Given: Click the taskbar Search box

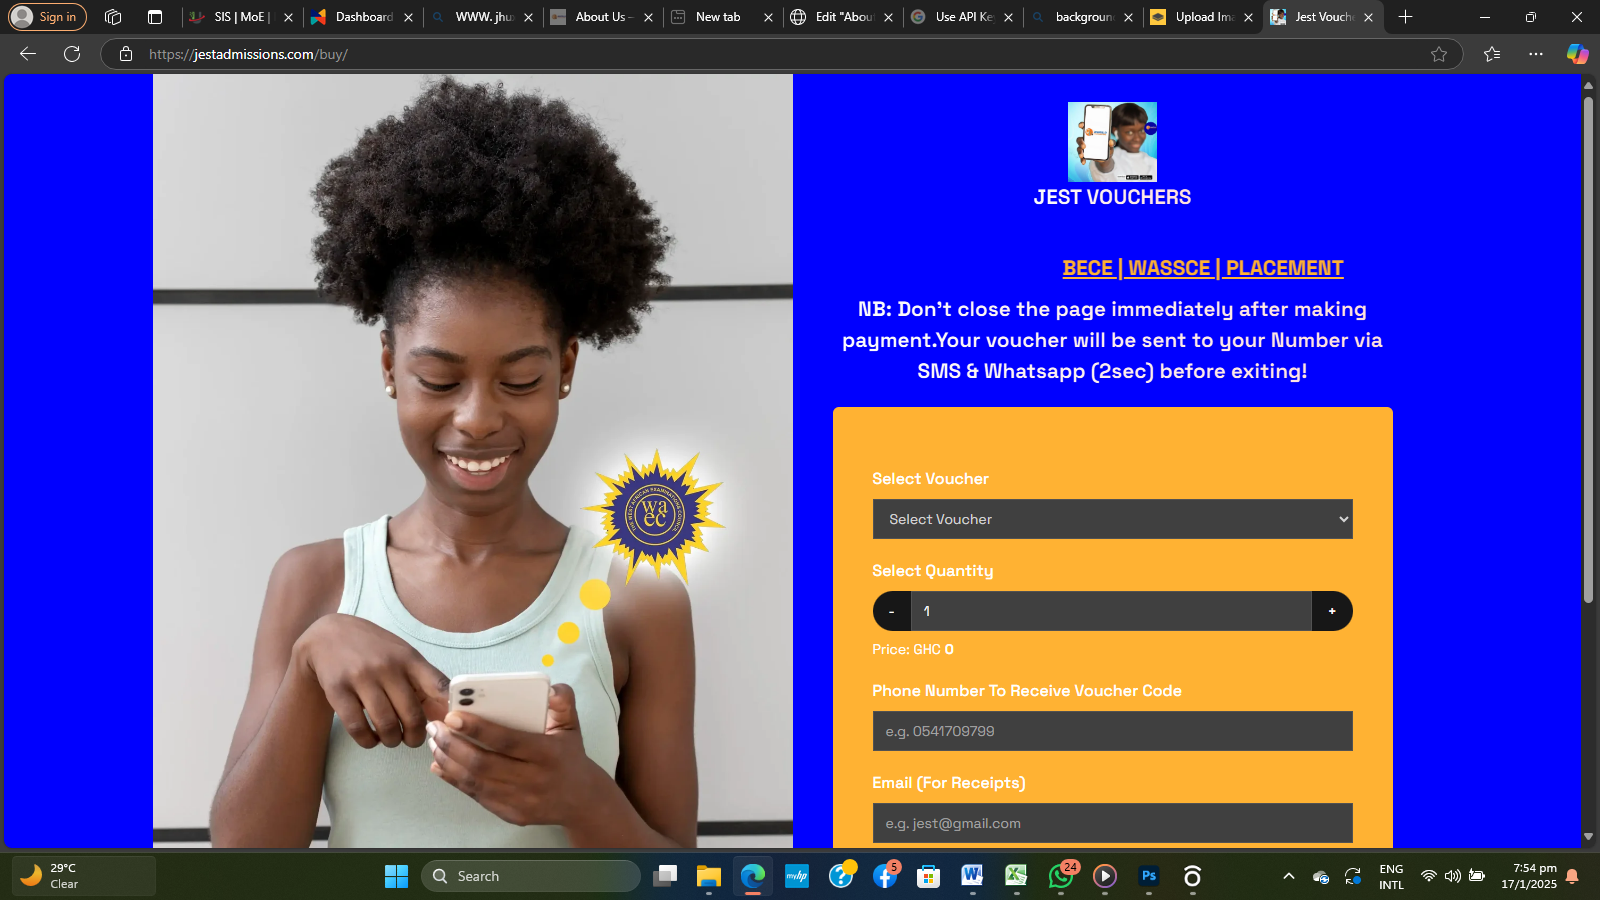Looking at the screenshot, I should tap(531, 876).
